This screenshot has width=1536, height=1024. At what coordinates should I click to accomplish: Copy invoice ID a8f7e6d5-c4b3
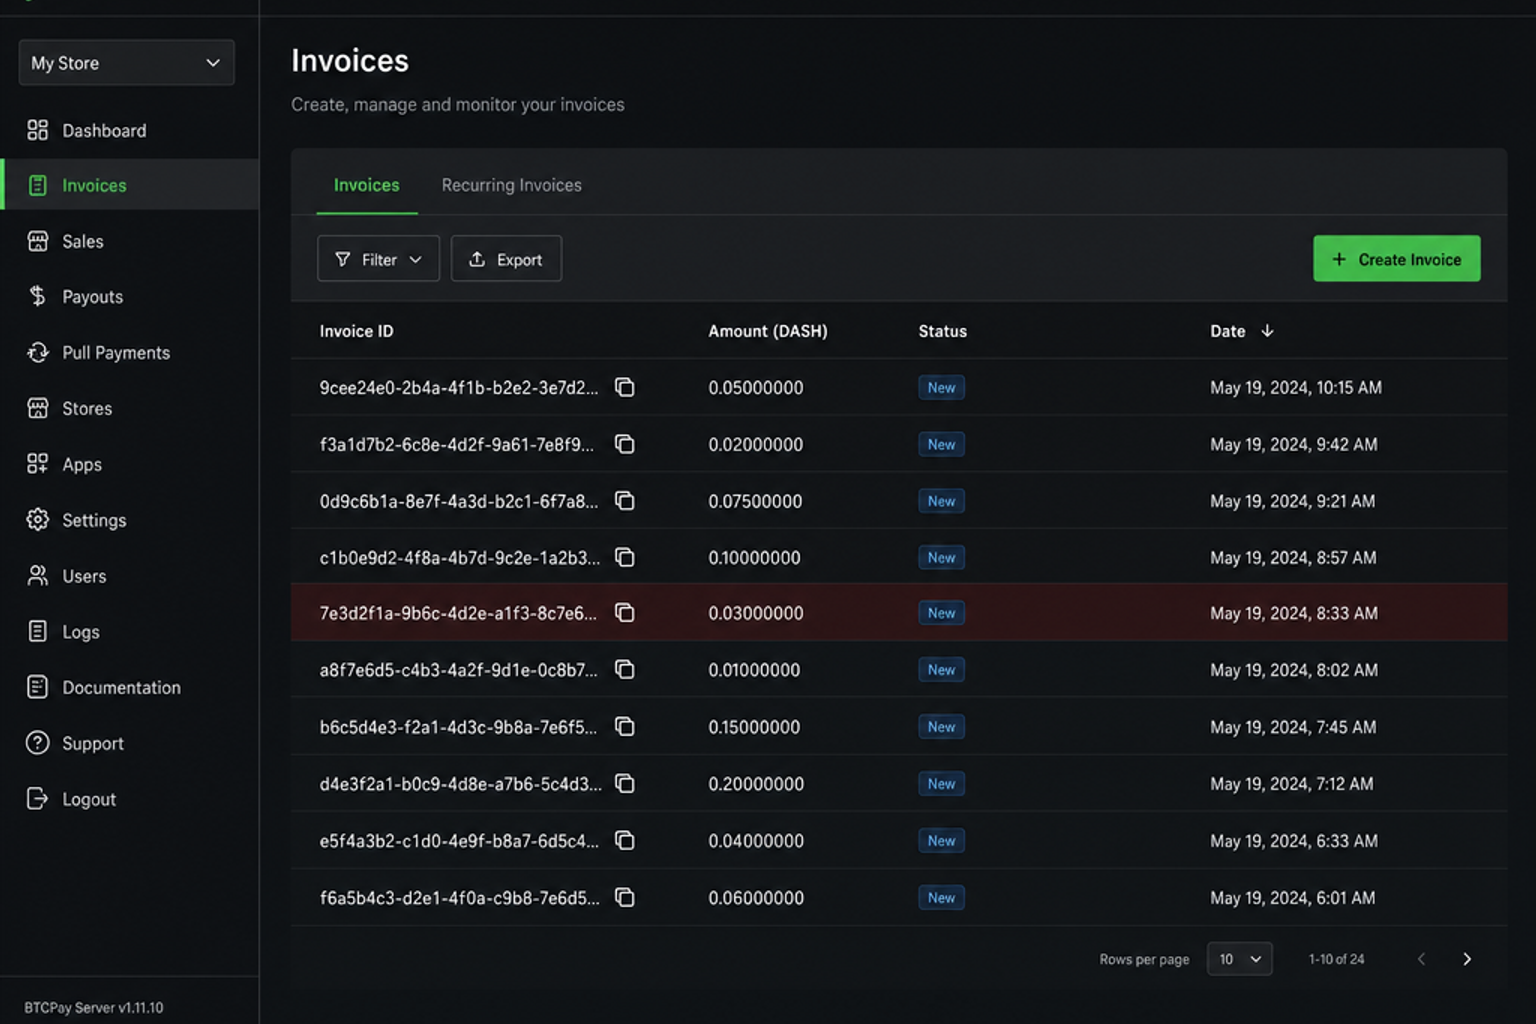[625, 670]
